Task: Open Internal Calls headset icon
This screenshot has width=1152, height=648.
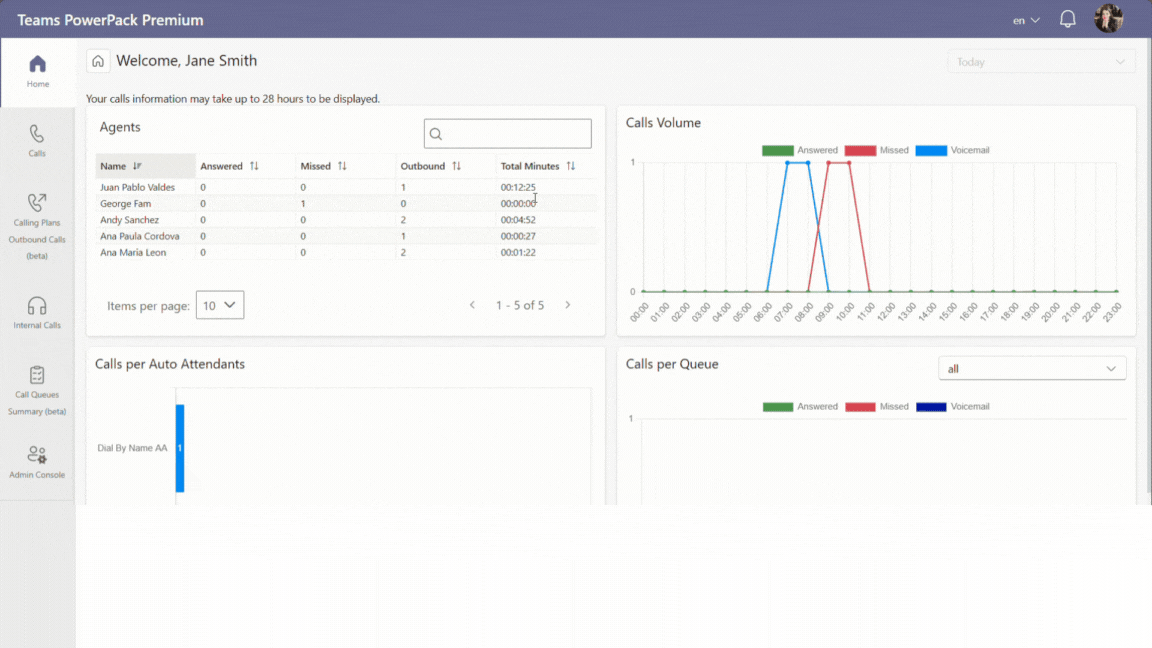Action: pyautogui.click(x=37, y=305)
